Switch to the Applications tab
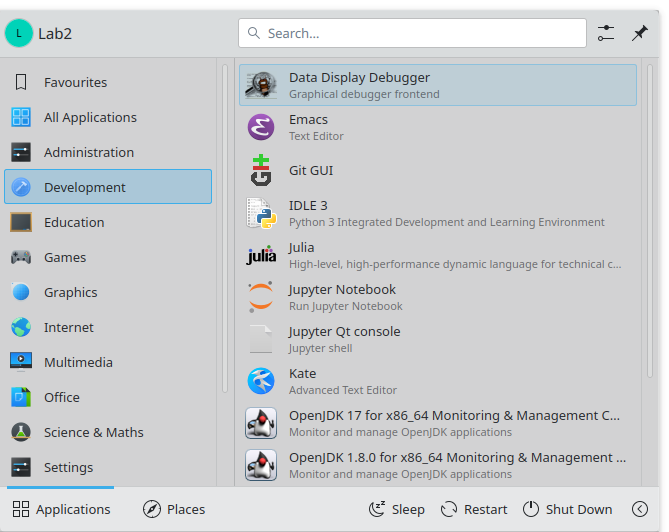 point(62,509)
